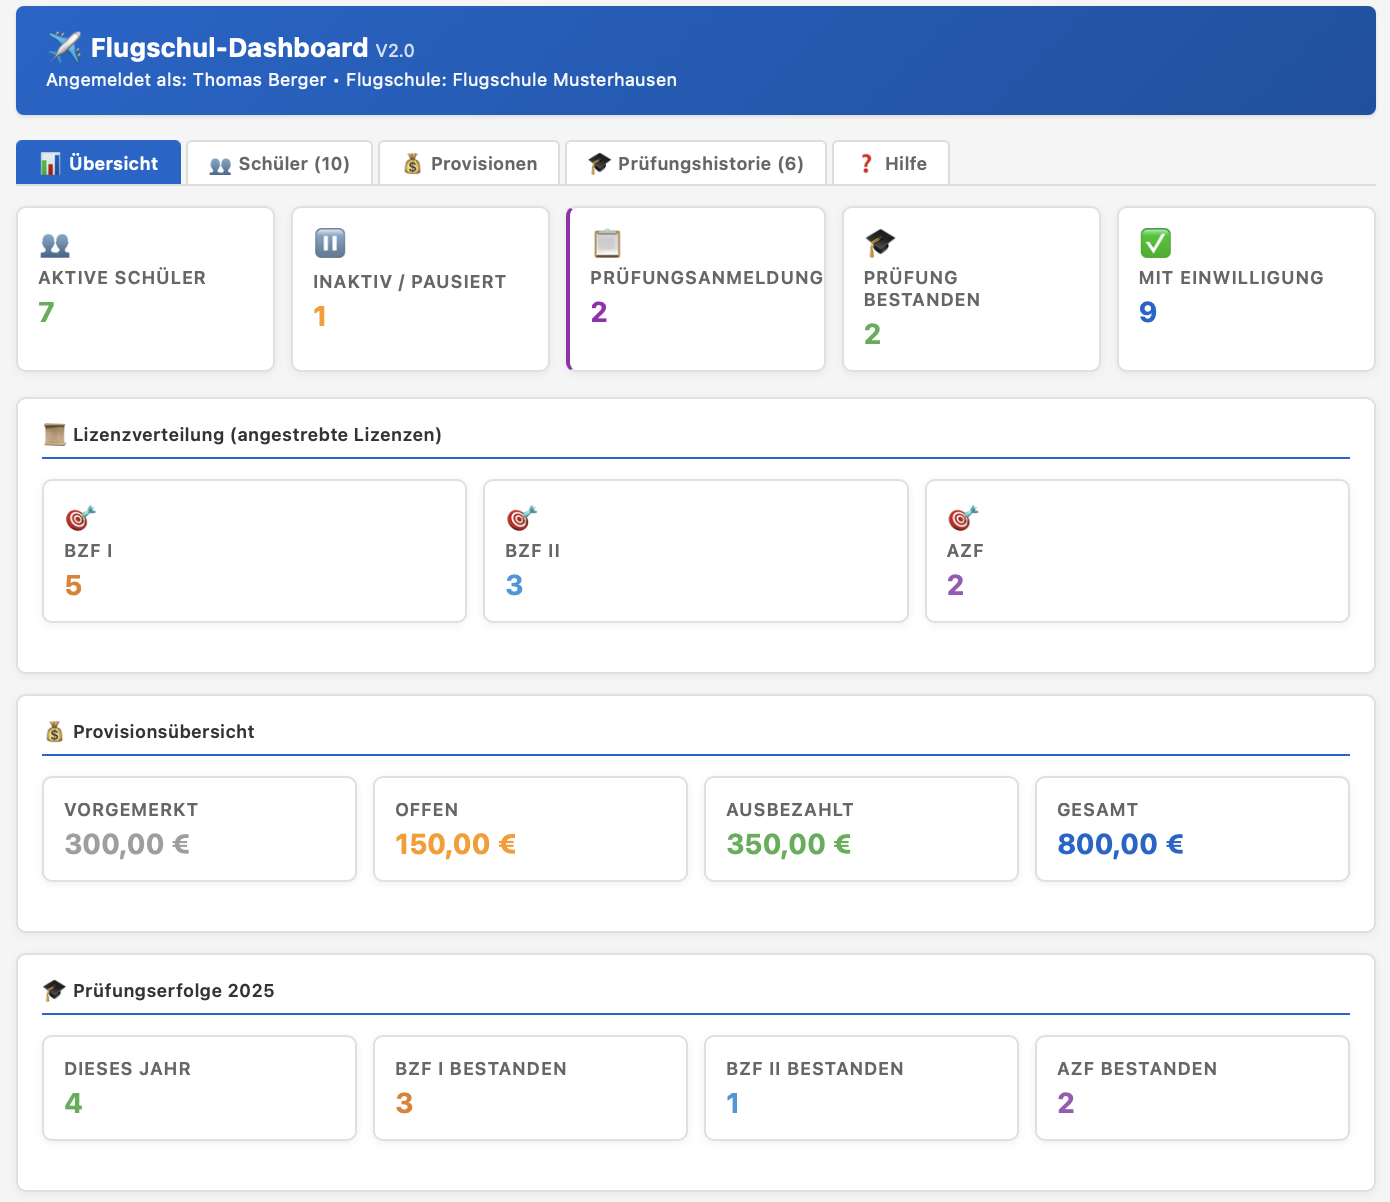
Task: Click green checkmark icon for Mit Einwilligung
Action: point(1155,243)
